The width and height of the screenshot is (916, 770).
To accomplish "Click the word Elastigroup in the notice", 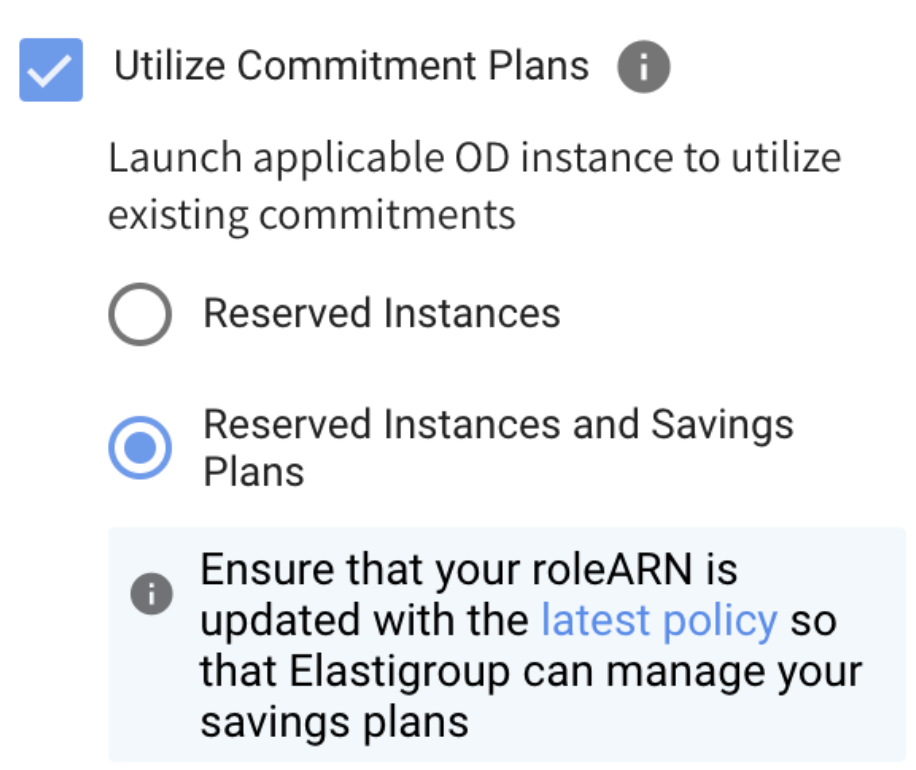I will (422, 671).
